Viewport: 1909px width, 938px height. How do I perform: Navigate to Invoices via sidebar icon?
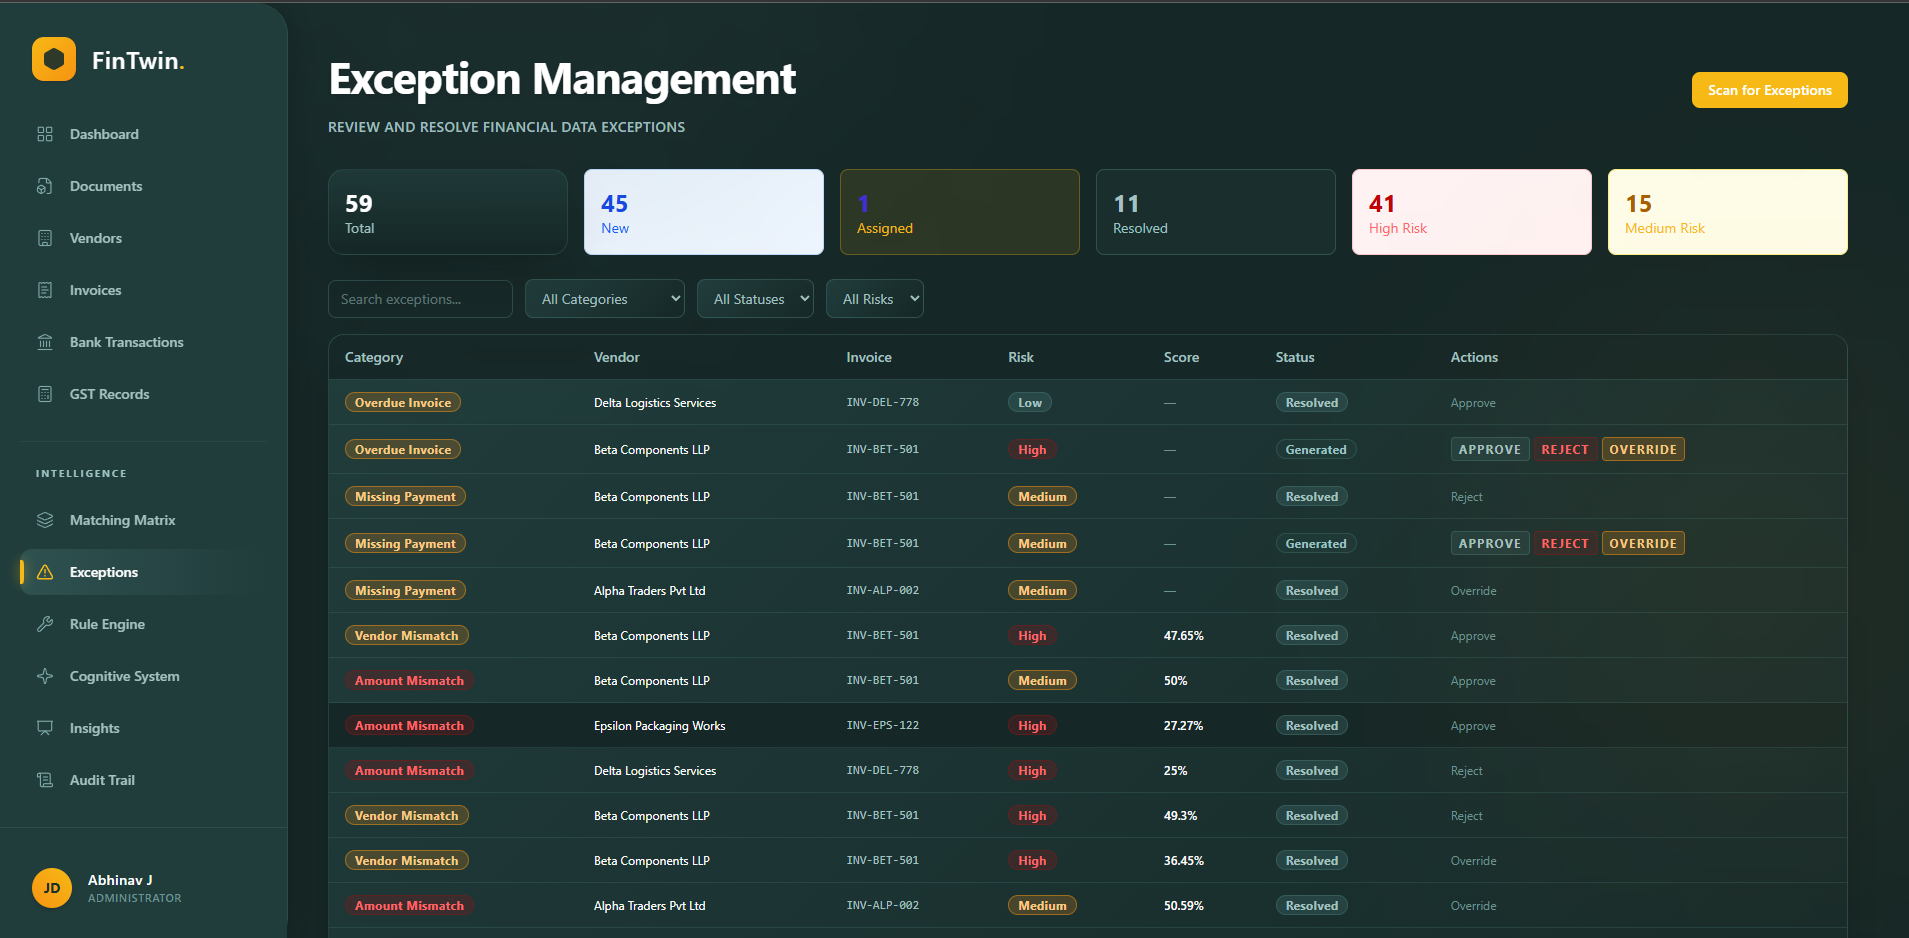pos(95,289)
